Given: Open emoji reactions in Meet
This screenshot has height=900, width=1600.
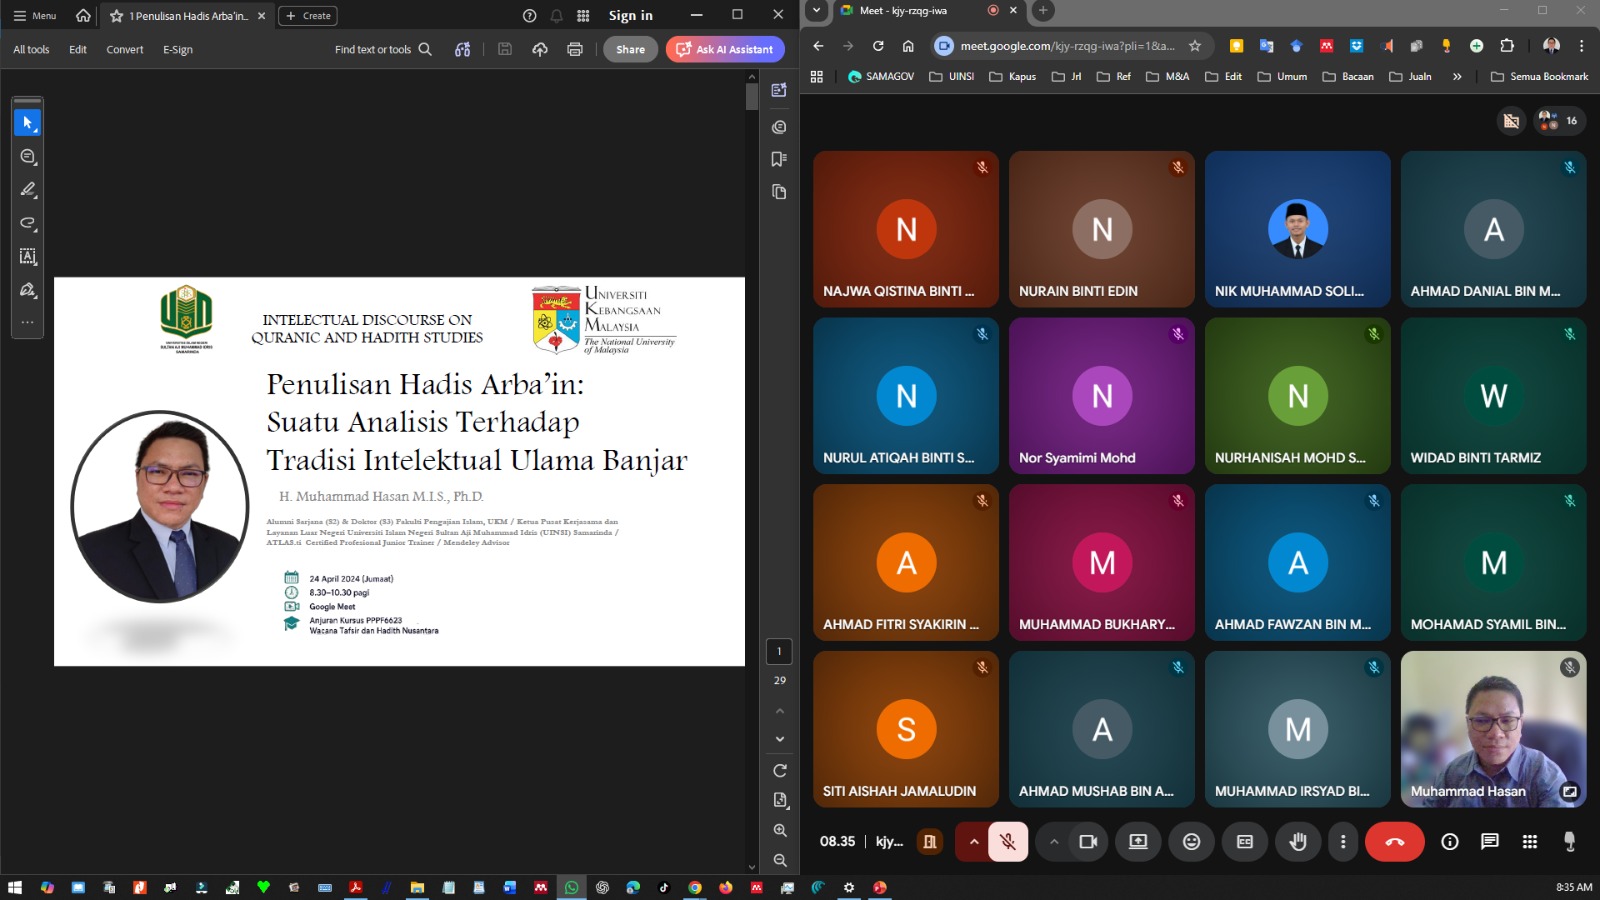Looking at the screenshot, I should (x=1191, y=842).
